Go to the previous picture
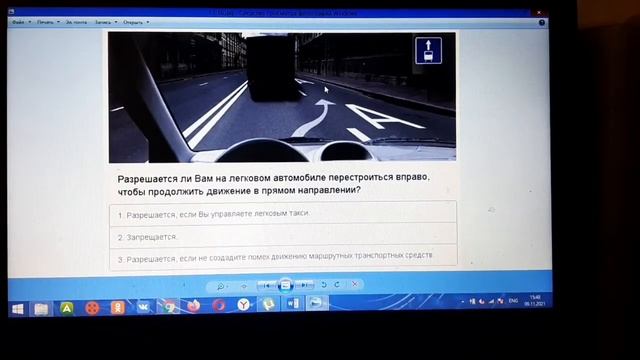 click(267, 285)
